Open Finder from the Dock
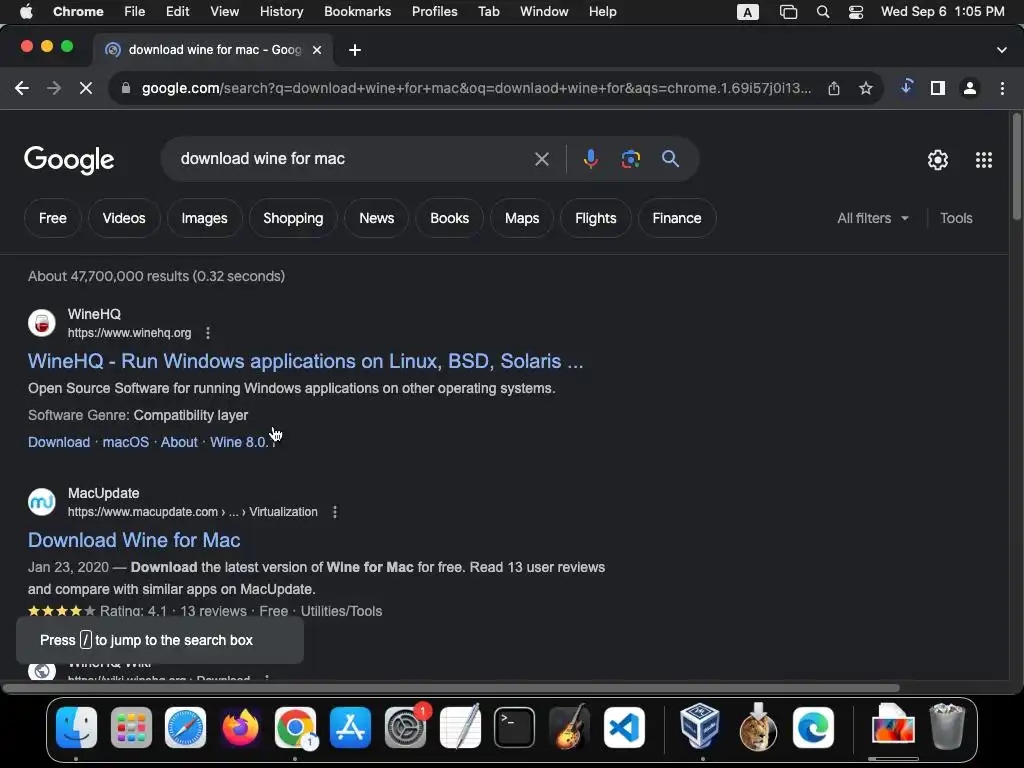This screenshot has height=768, width=1024. click(76, 727)
